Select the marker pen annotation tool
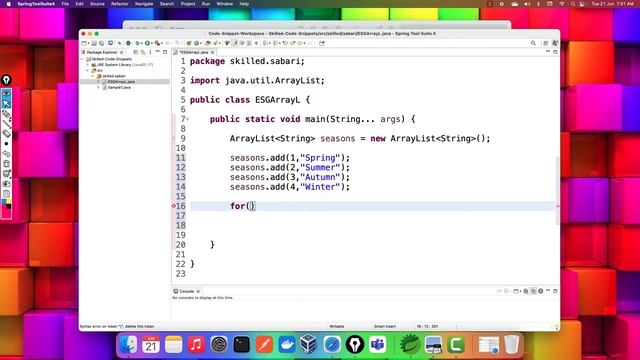 click(7, 114)
